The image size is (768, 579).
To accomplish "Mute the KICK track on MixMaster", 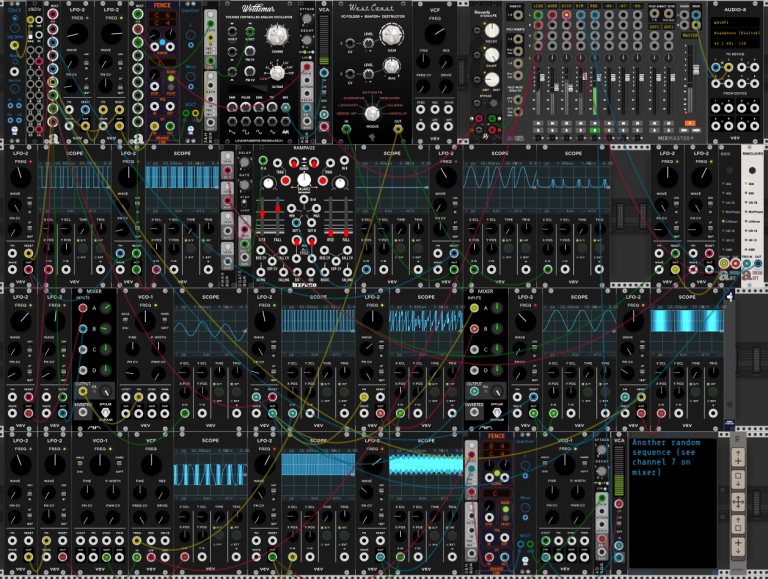I will [x=566, y=124].
